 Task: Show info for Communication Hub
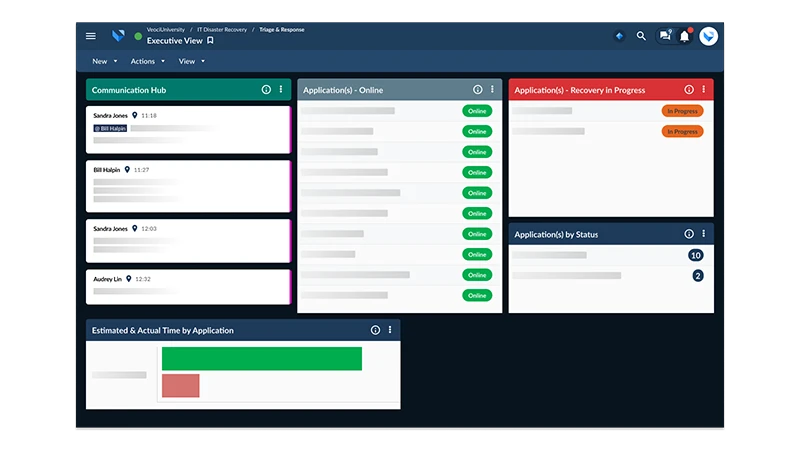pos(266,90)
